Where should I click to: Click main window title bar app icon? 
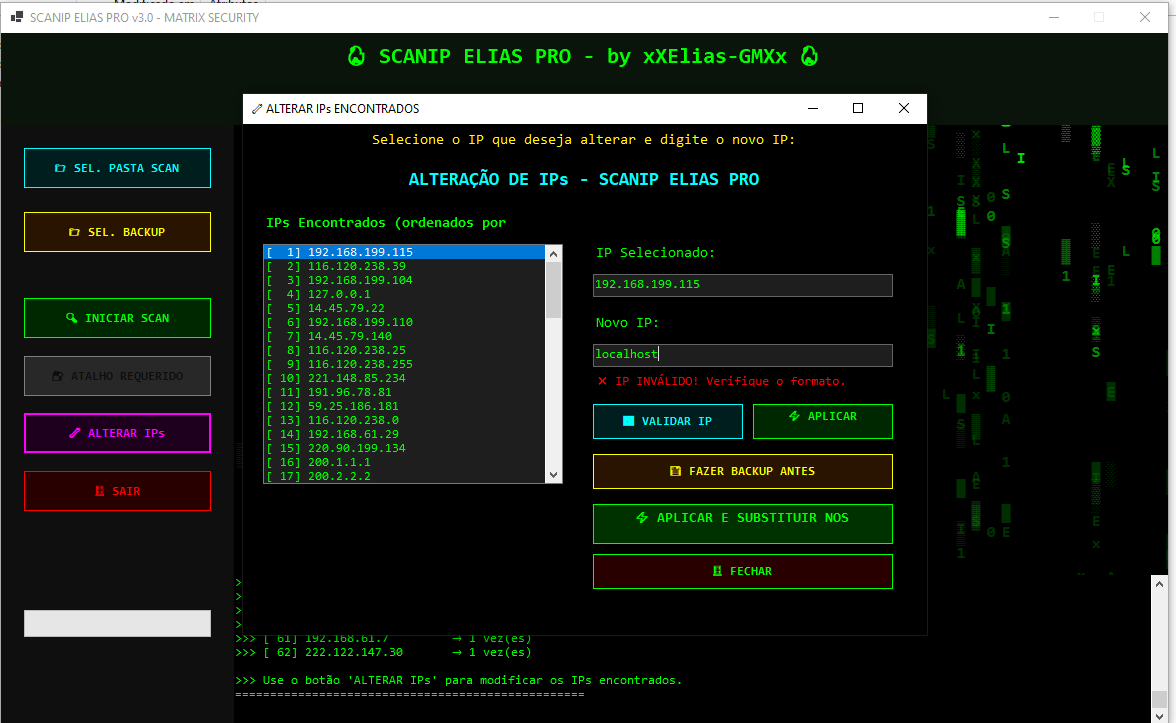point(16,16)
